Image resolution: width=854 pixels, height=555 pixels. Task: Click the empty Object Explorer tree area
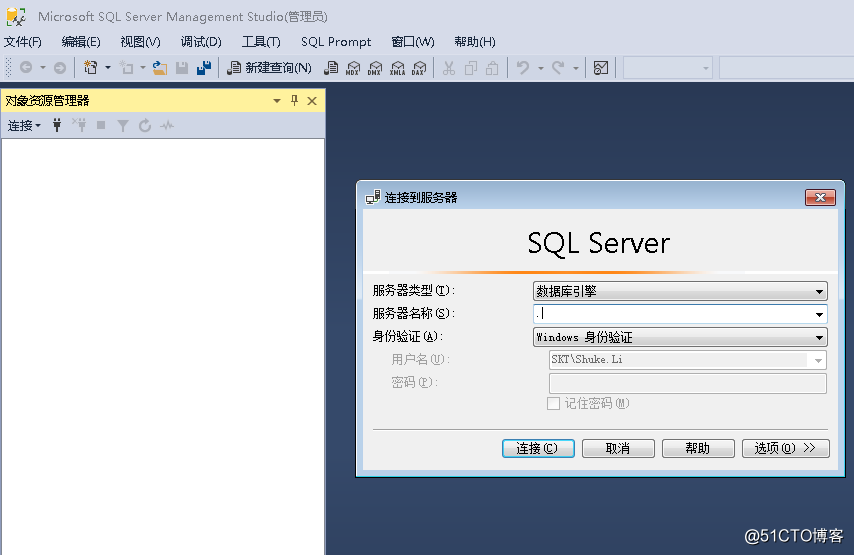pos(163,346)
